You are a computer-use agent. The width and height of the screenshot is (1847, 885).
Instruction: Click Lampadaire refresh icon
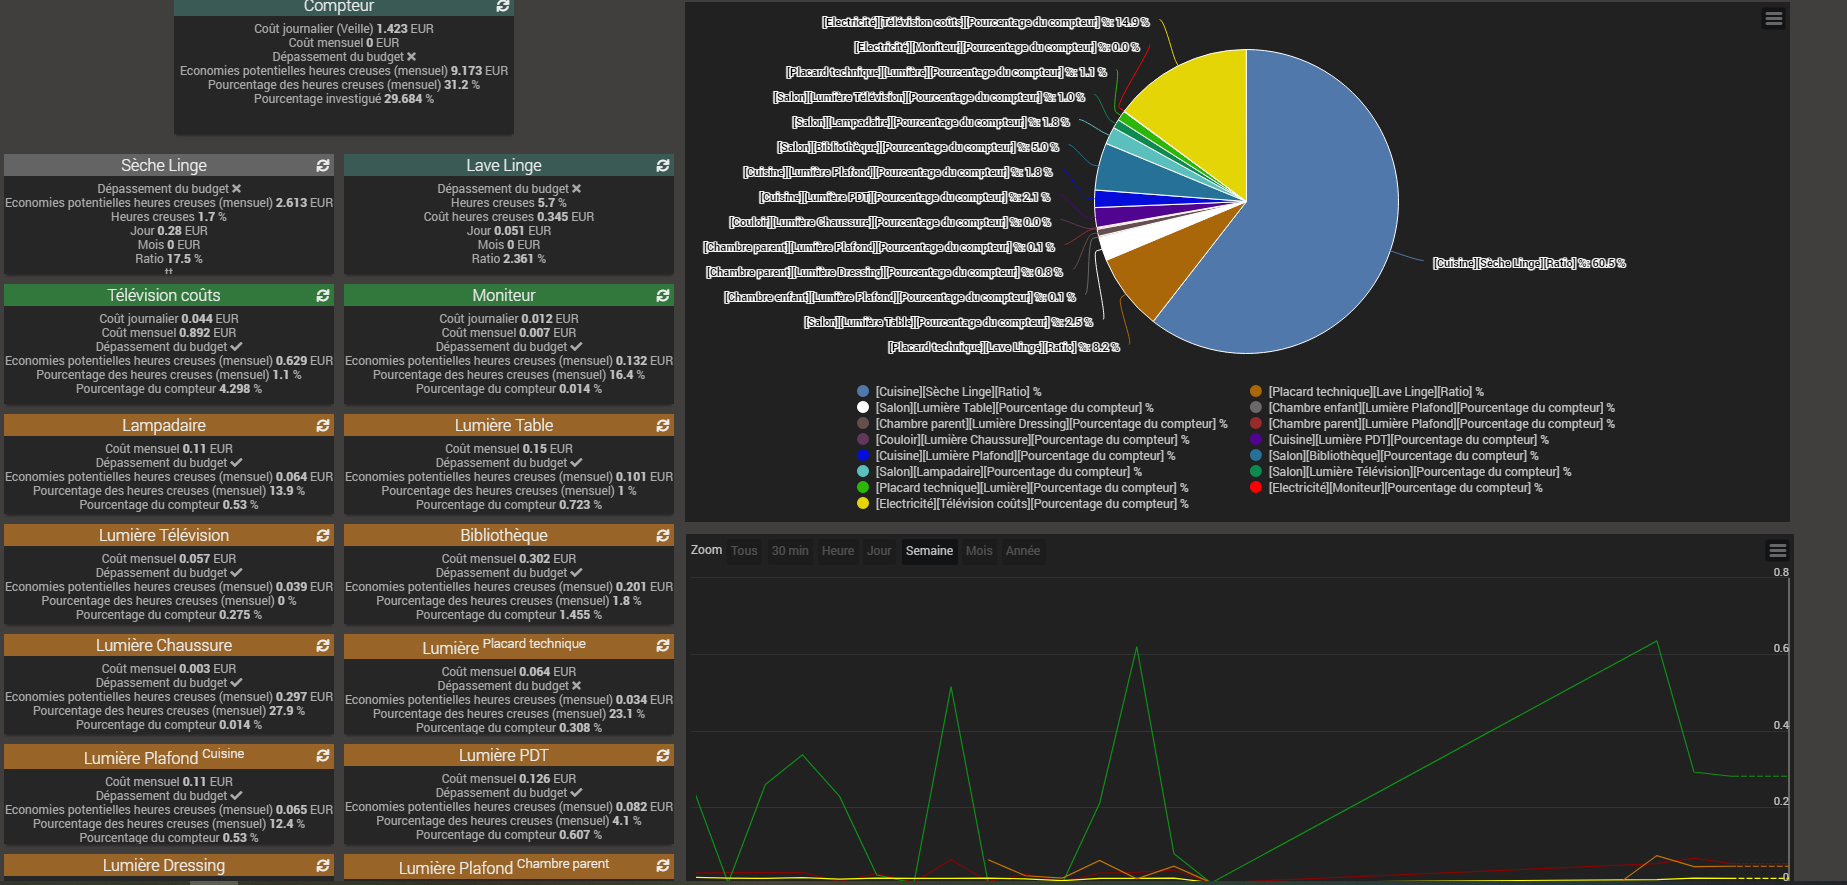click(323, 425)
